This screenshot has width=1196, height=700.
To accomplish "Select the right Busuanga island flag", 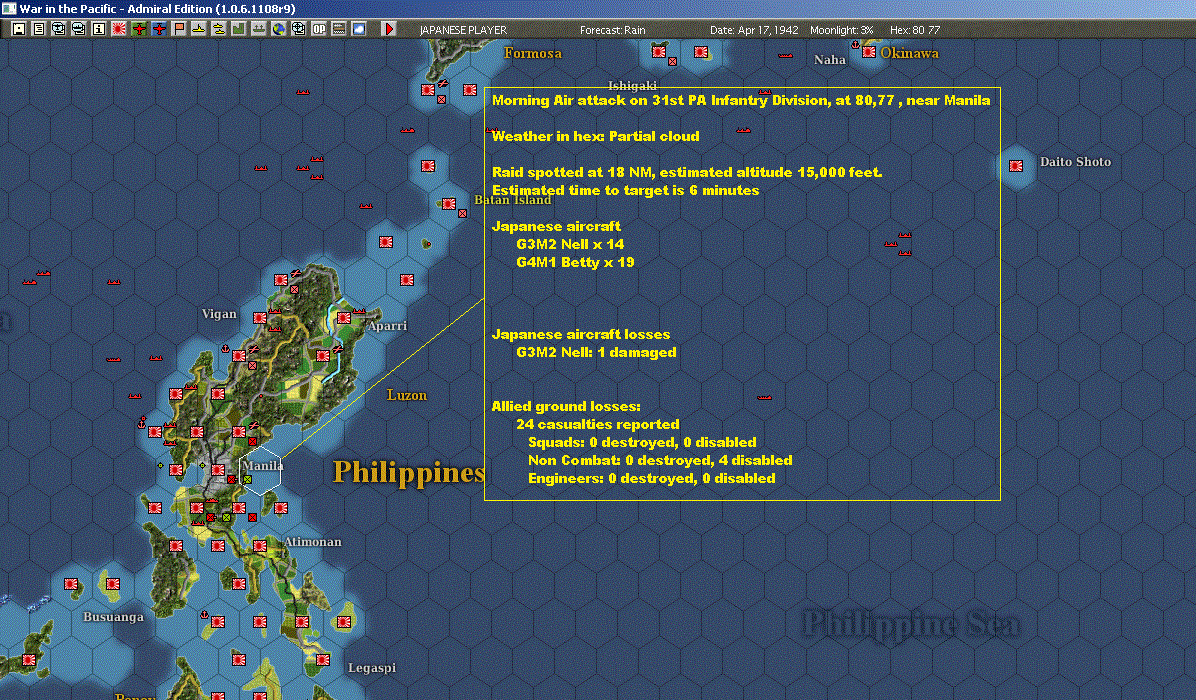I will pos(113,583).
